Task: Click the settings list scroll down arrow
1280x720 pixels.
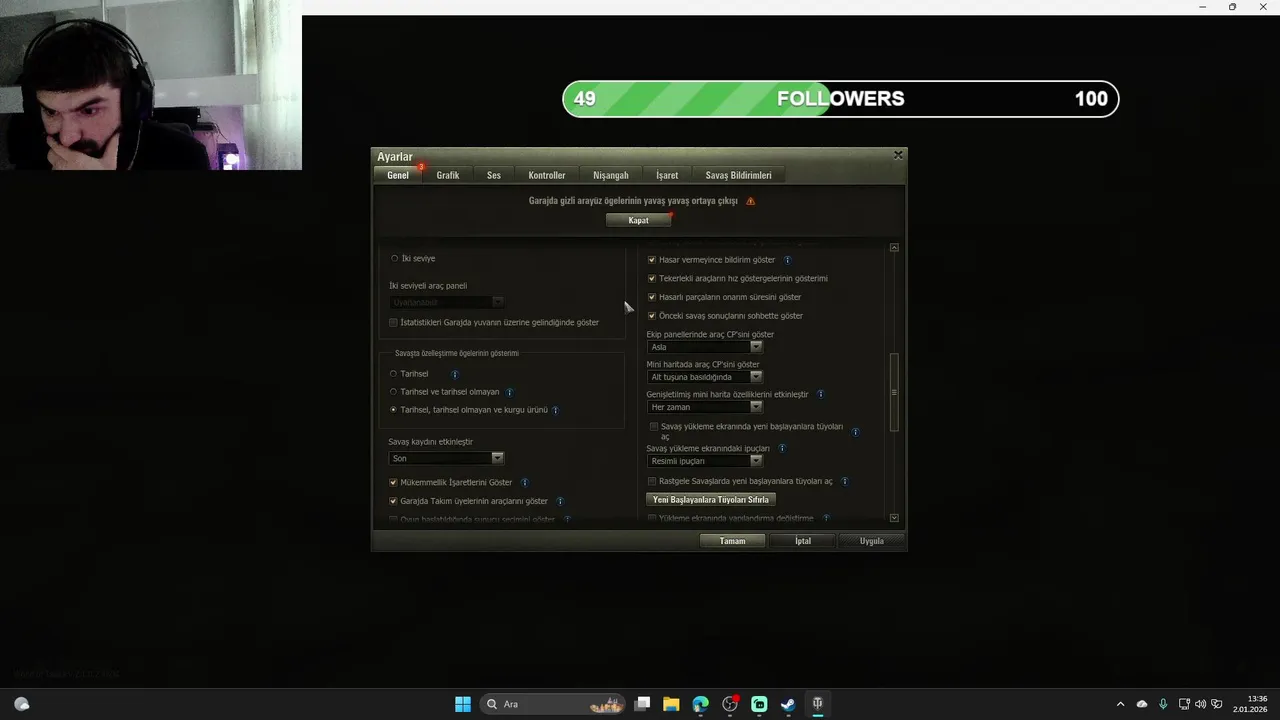Action: (894, 518)
